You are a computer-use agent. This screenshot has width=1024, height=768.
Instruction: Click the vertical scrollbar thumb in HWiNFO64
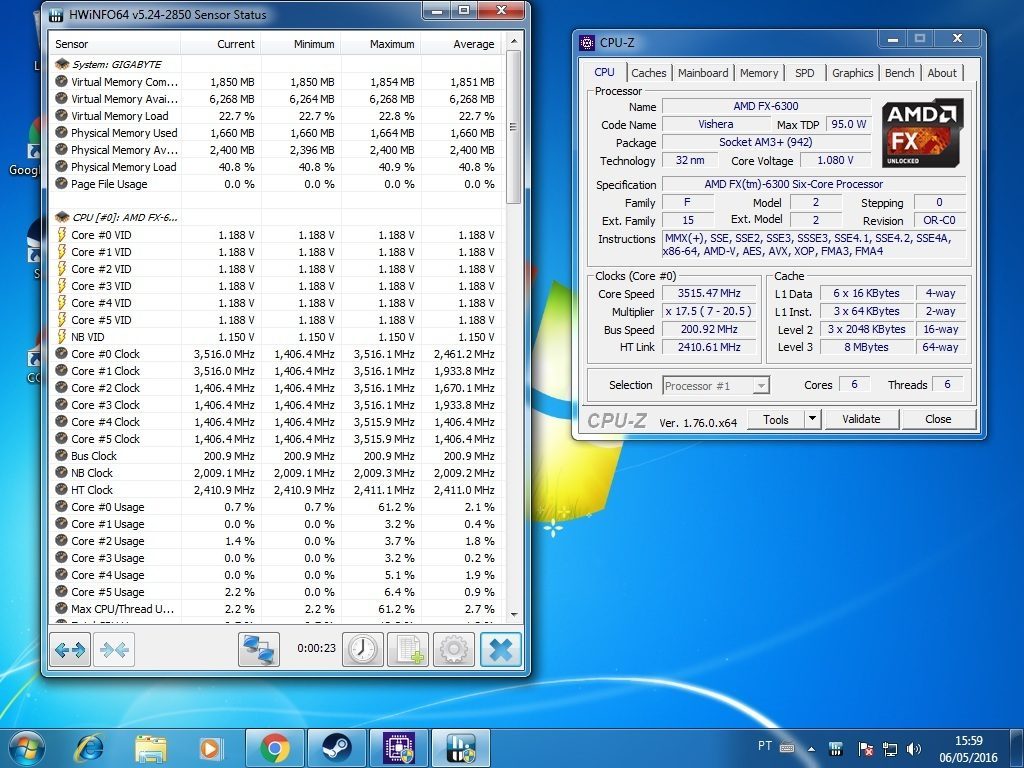514,127
